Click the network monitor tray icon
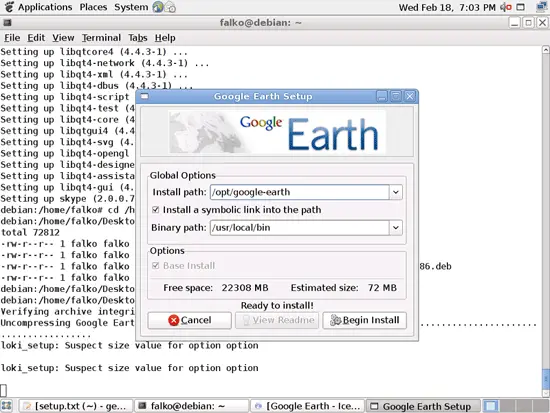The width and height of the screenshot is (550, 413). click(x=542, y=7)
